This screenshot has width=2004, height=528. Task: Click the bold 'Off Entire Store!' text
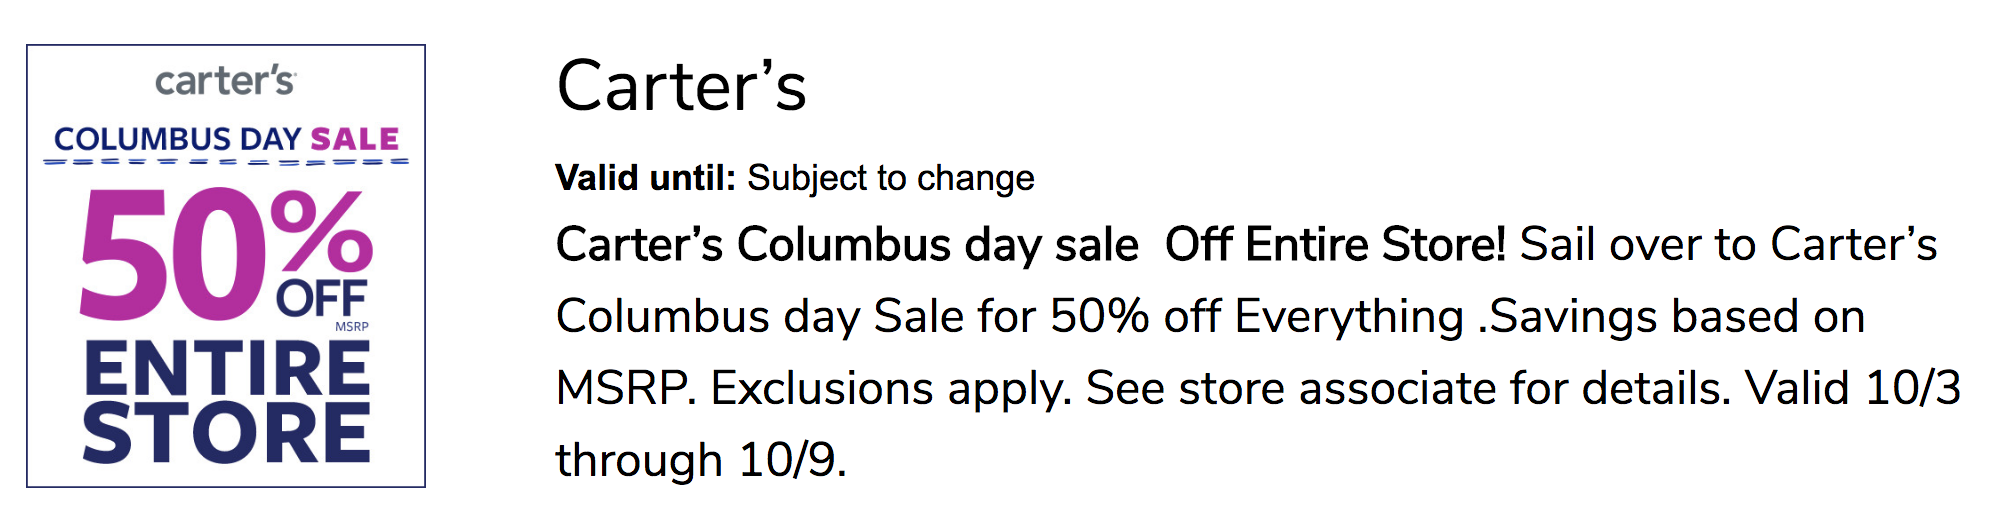pos(1335,244)
